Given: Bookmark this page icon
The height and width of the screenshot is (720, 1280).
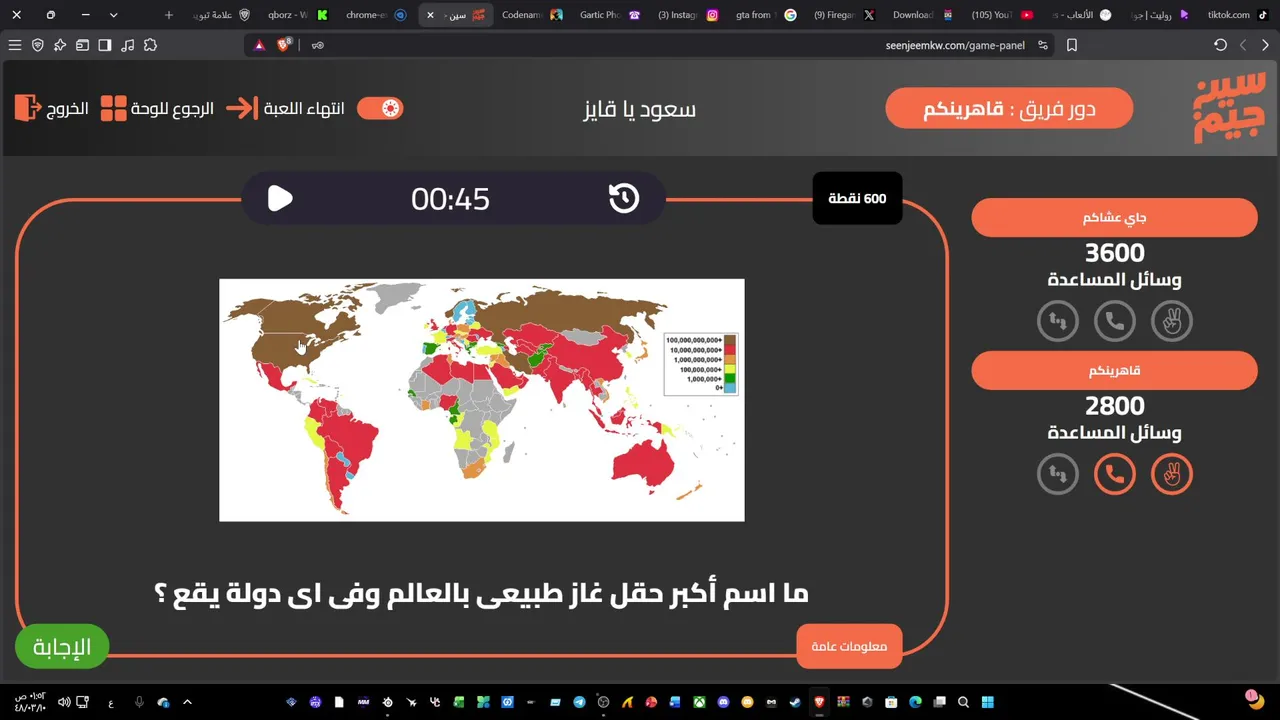Looking at the screenshot, I should click(1072, 45).
